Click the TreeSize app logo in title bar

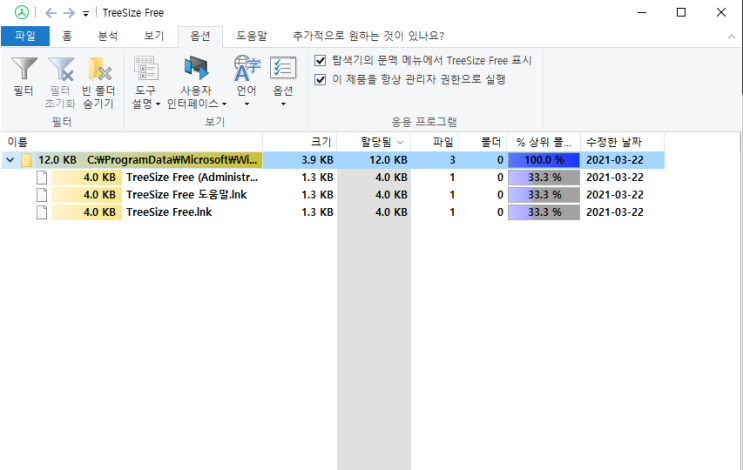click(x=22, y=12)
